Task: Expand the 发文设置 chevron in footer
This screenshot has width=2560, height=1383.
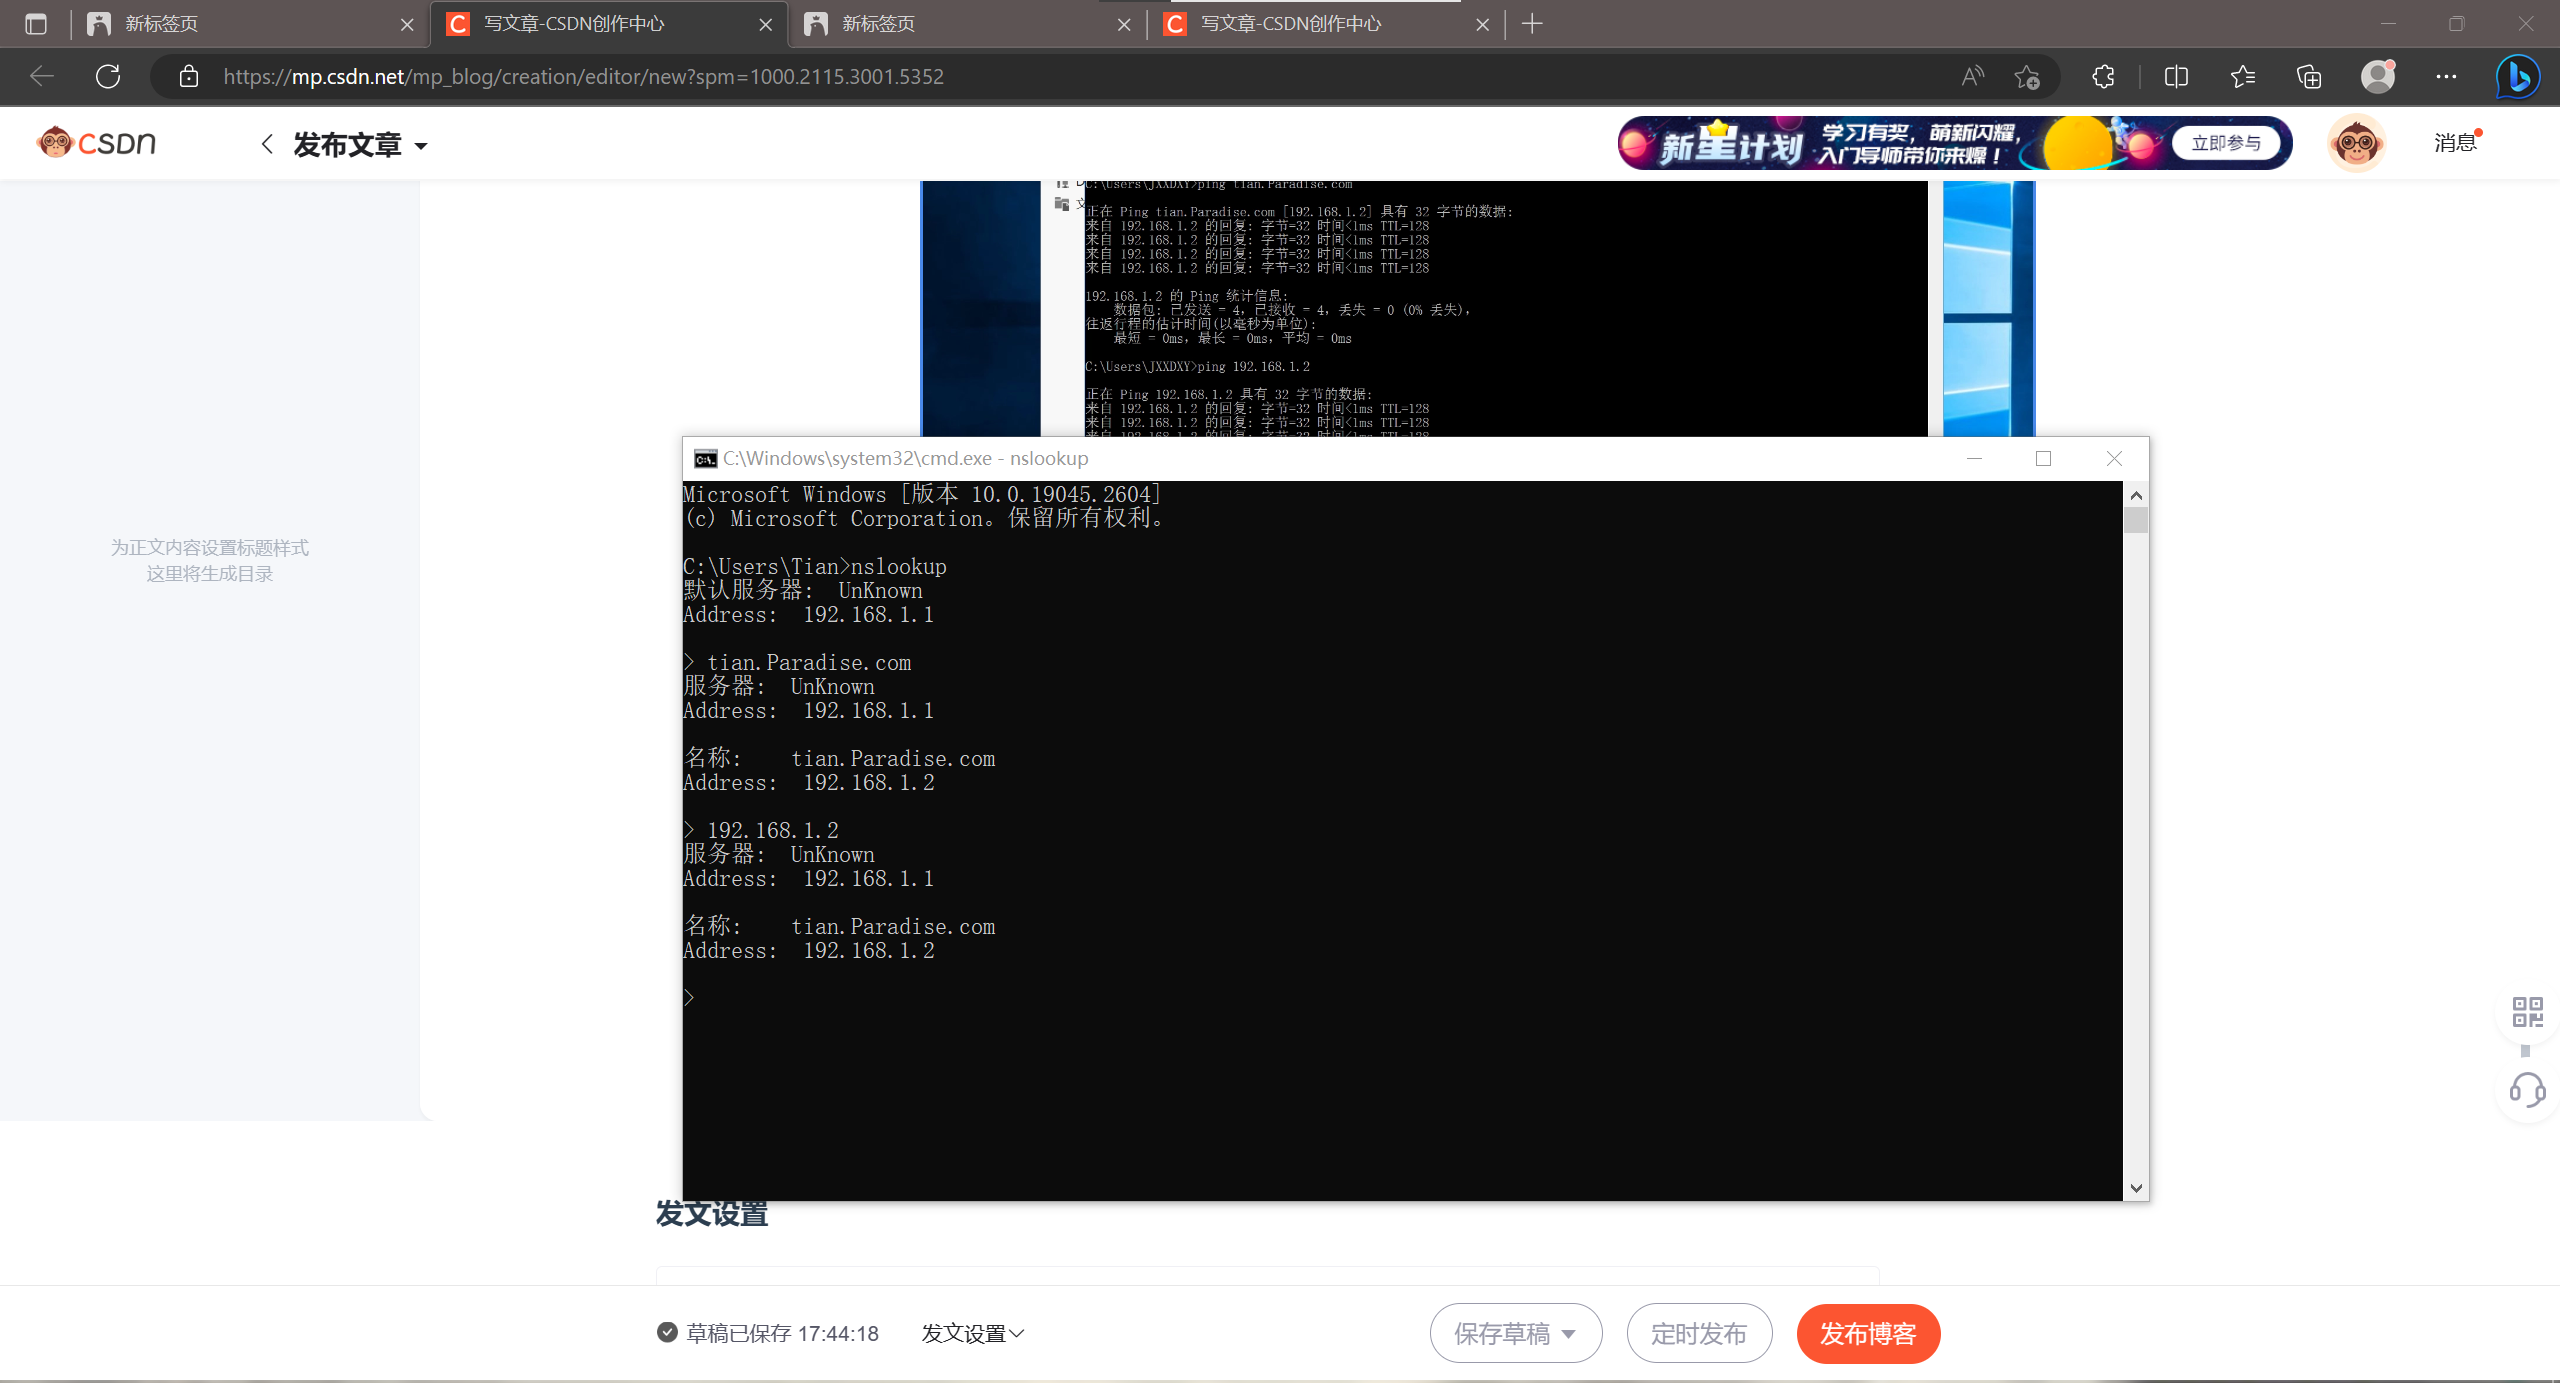Action: (1017, 1333)
